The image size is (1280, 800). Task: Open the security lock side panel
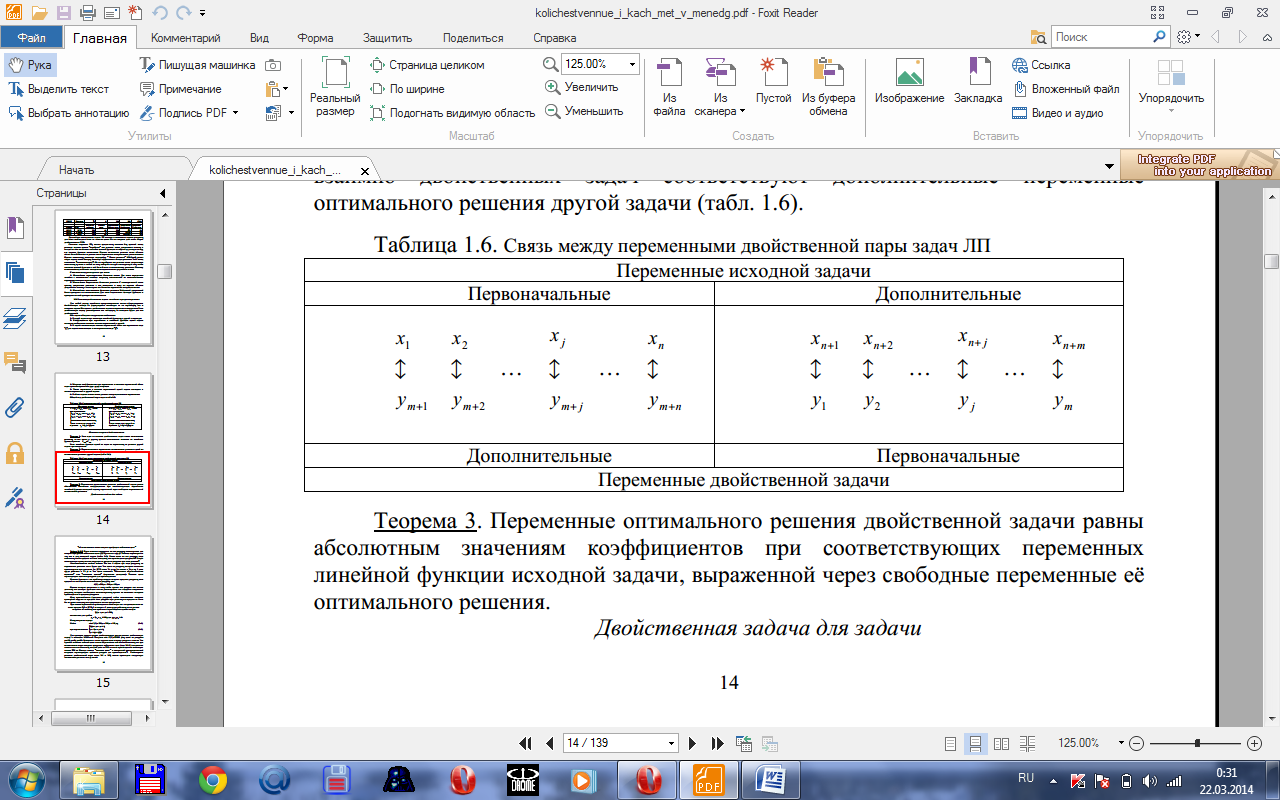[15, 452]
